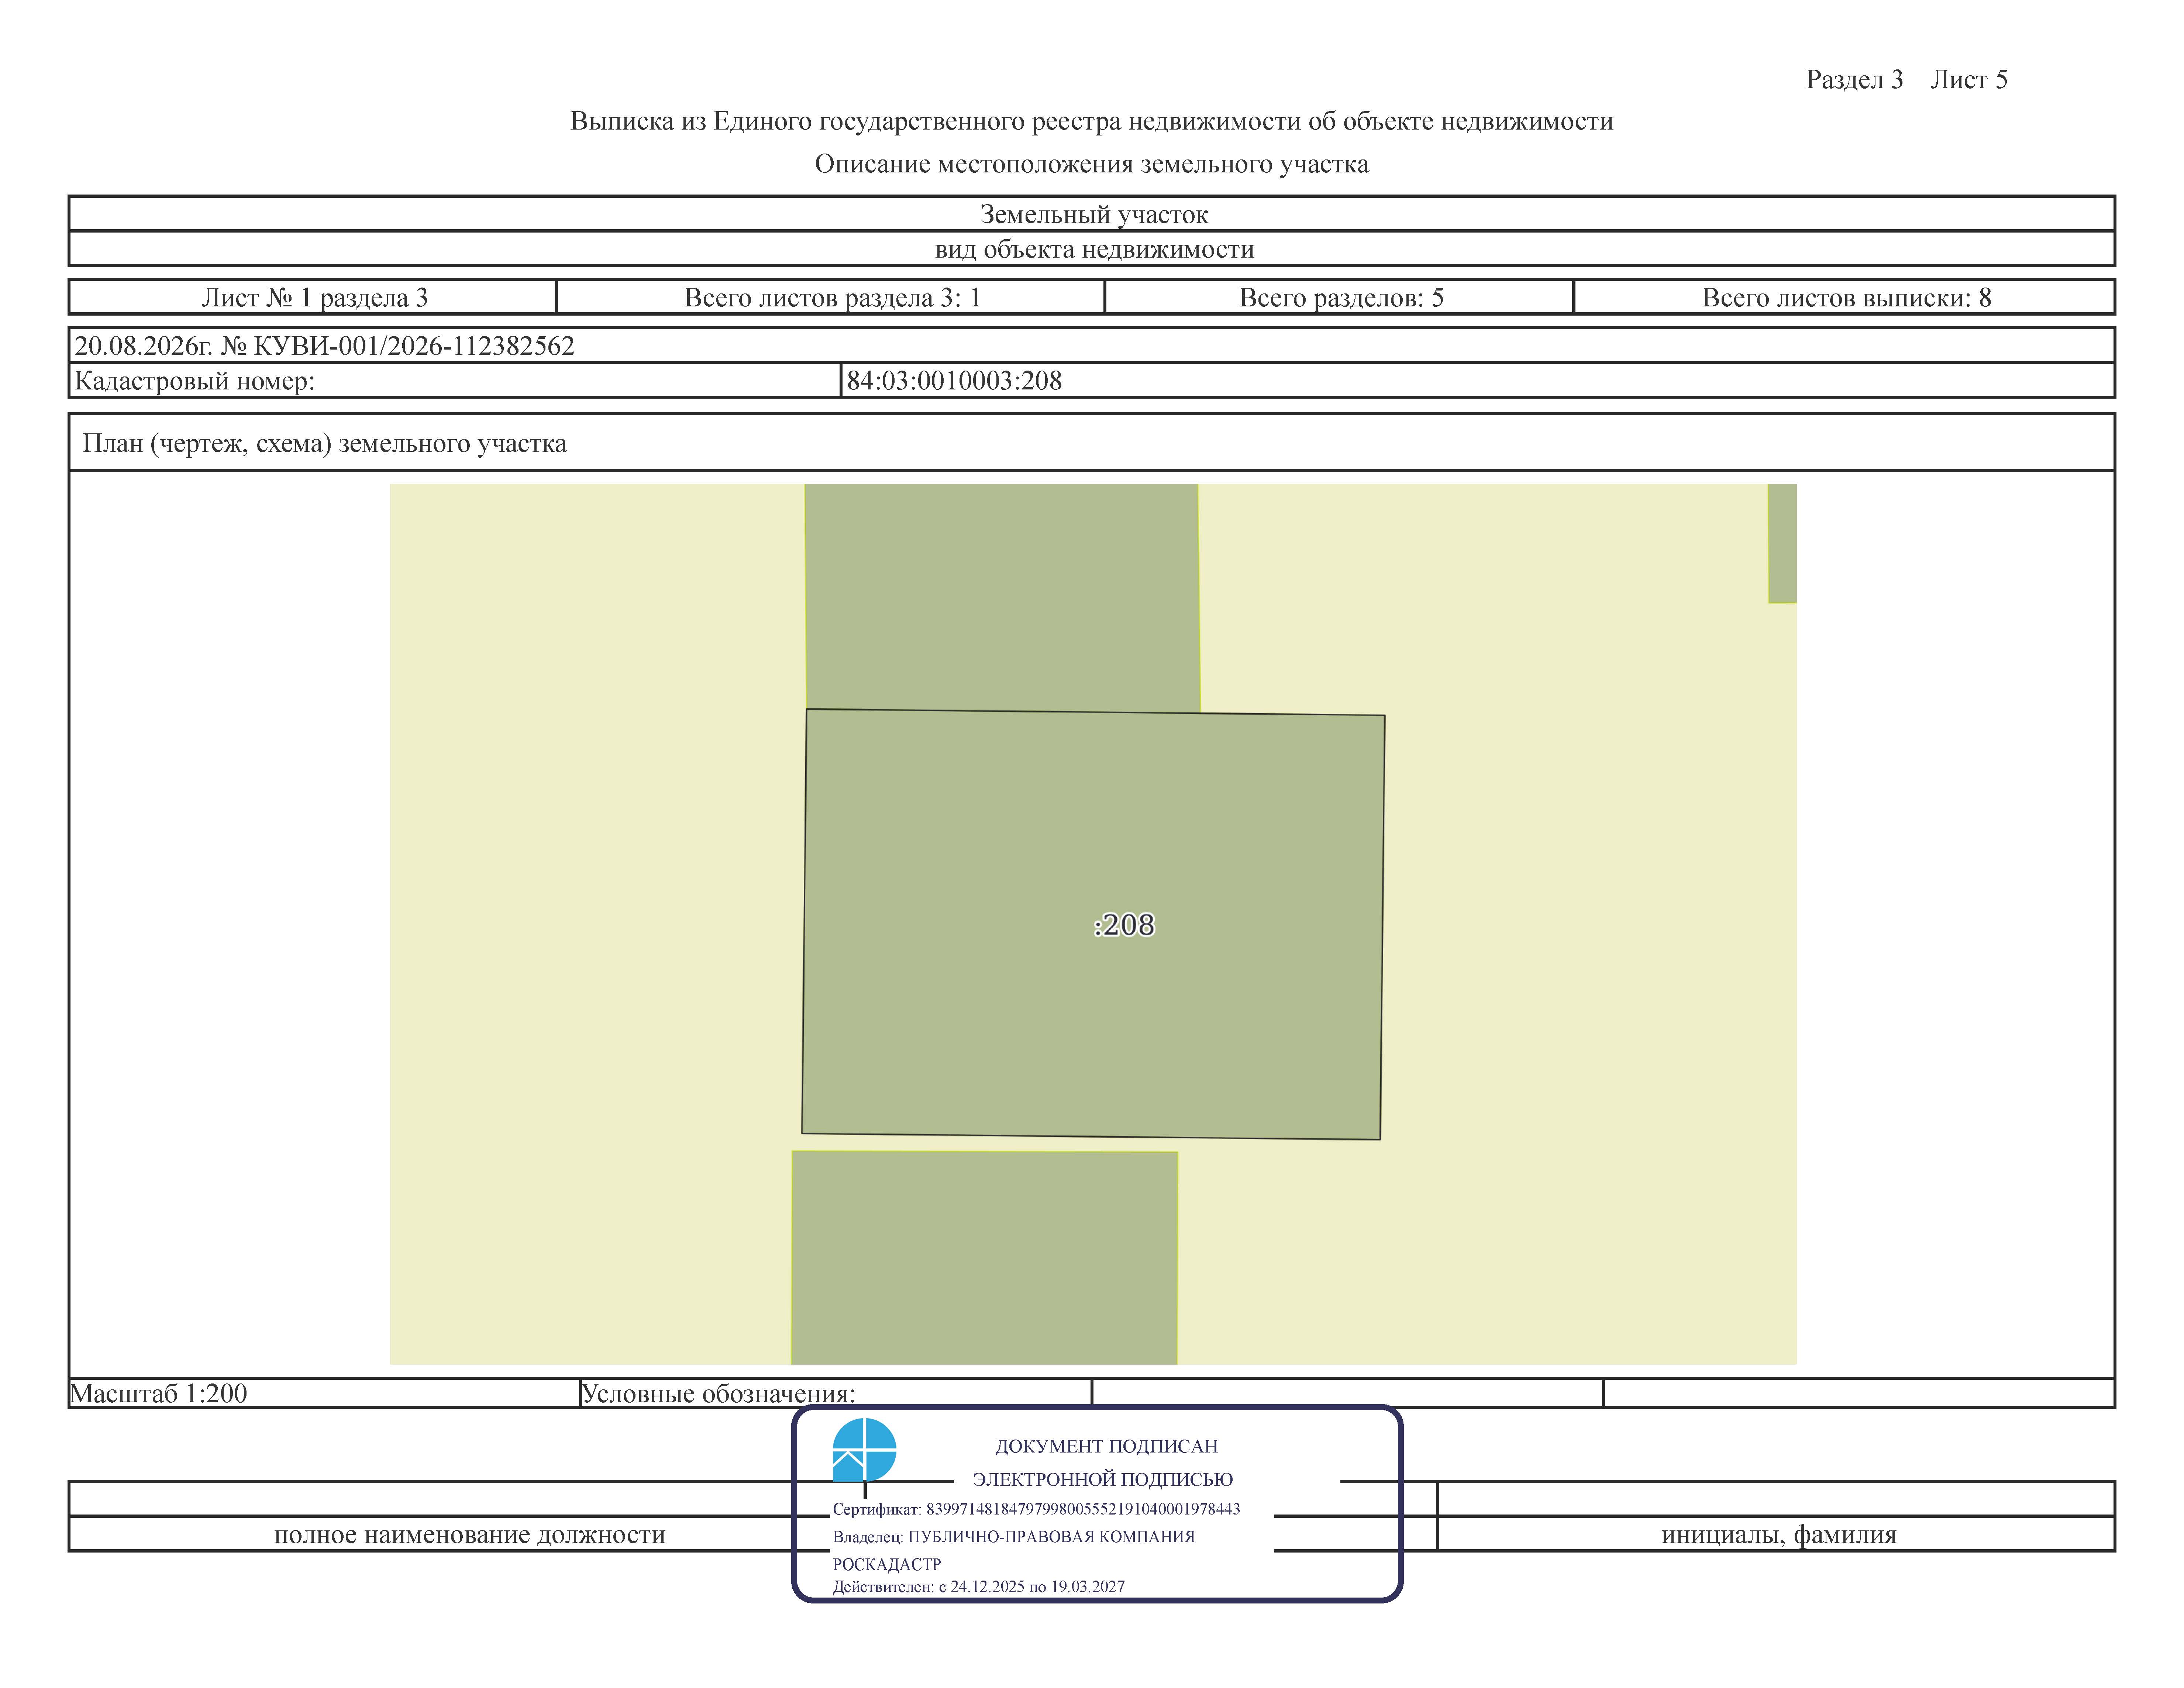Click the blue Rosreestr logo in the signature stamp

point(864,1449)
